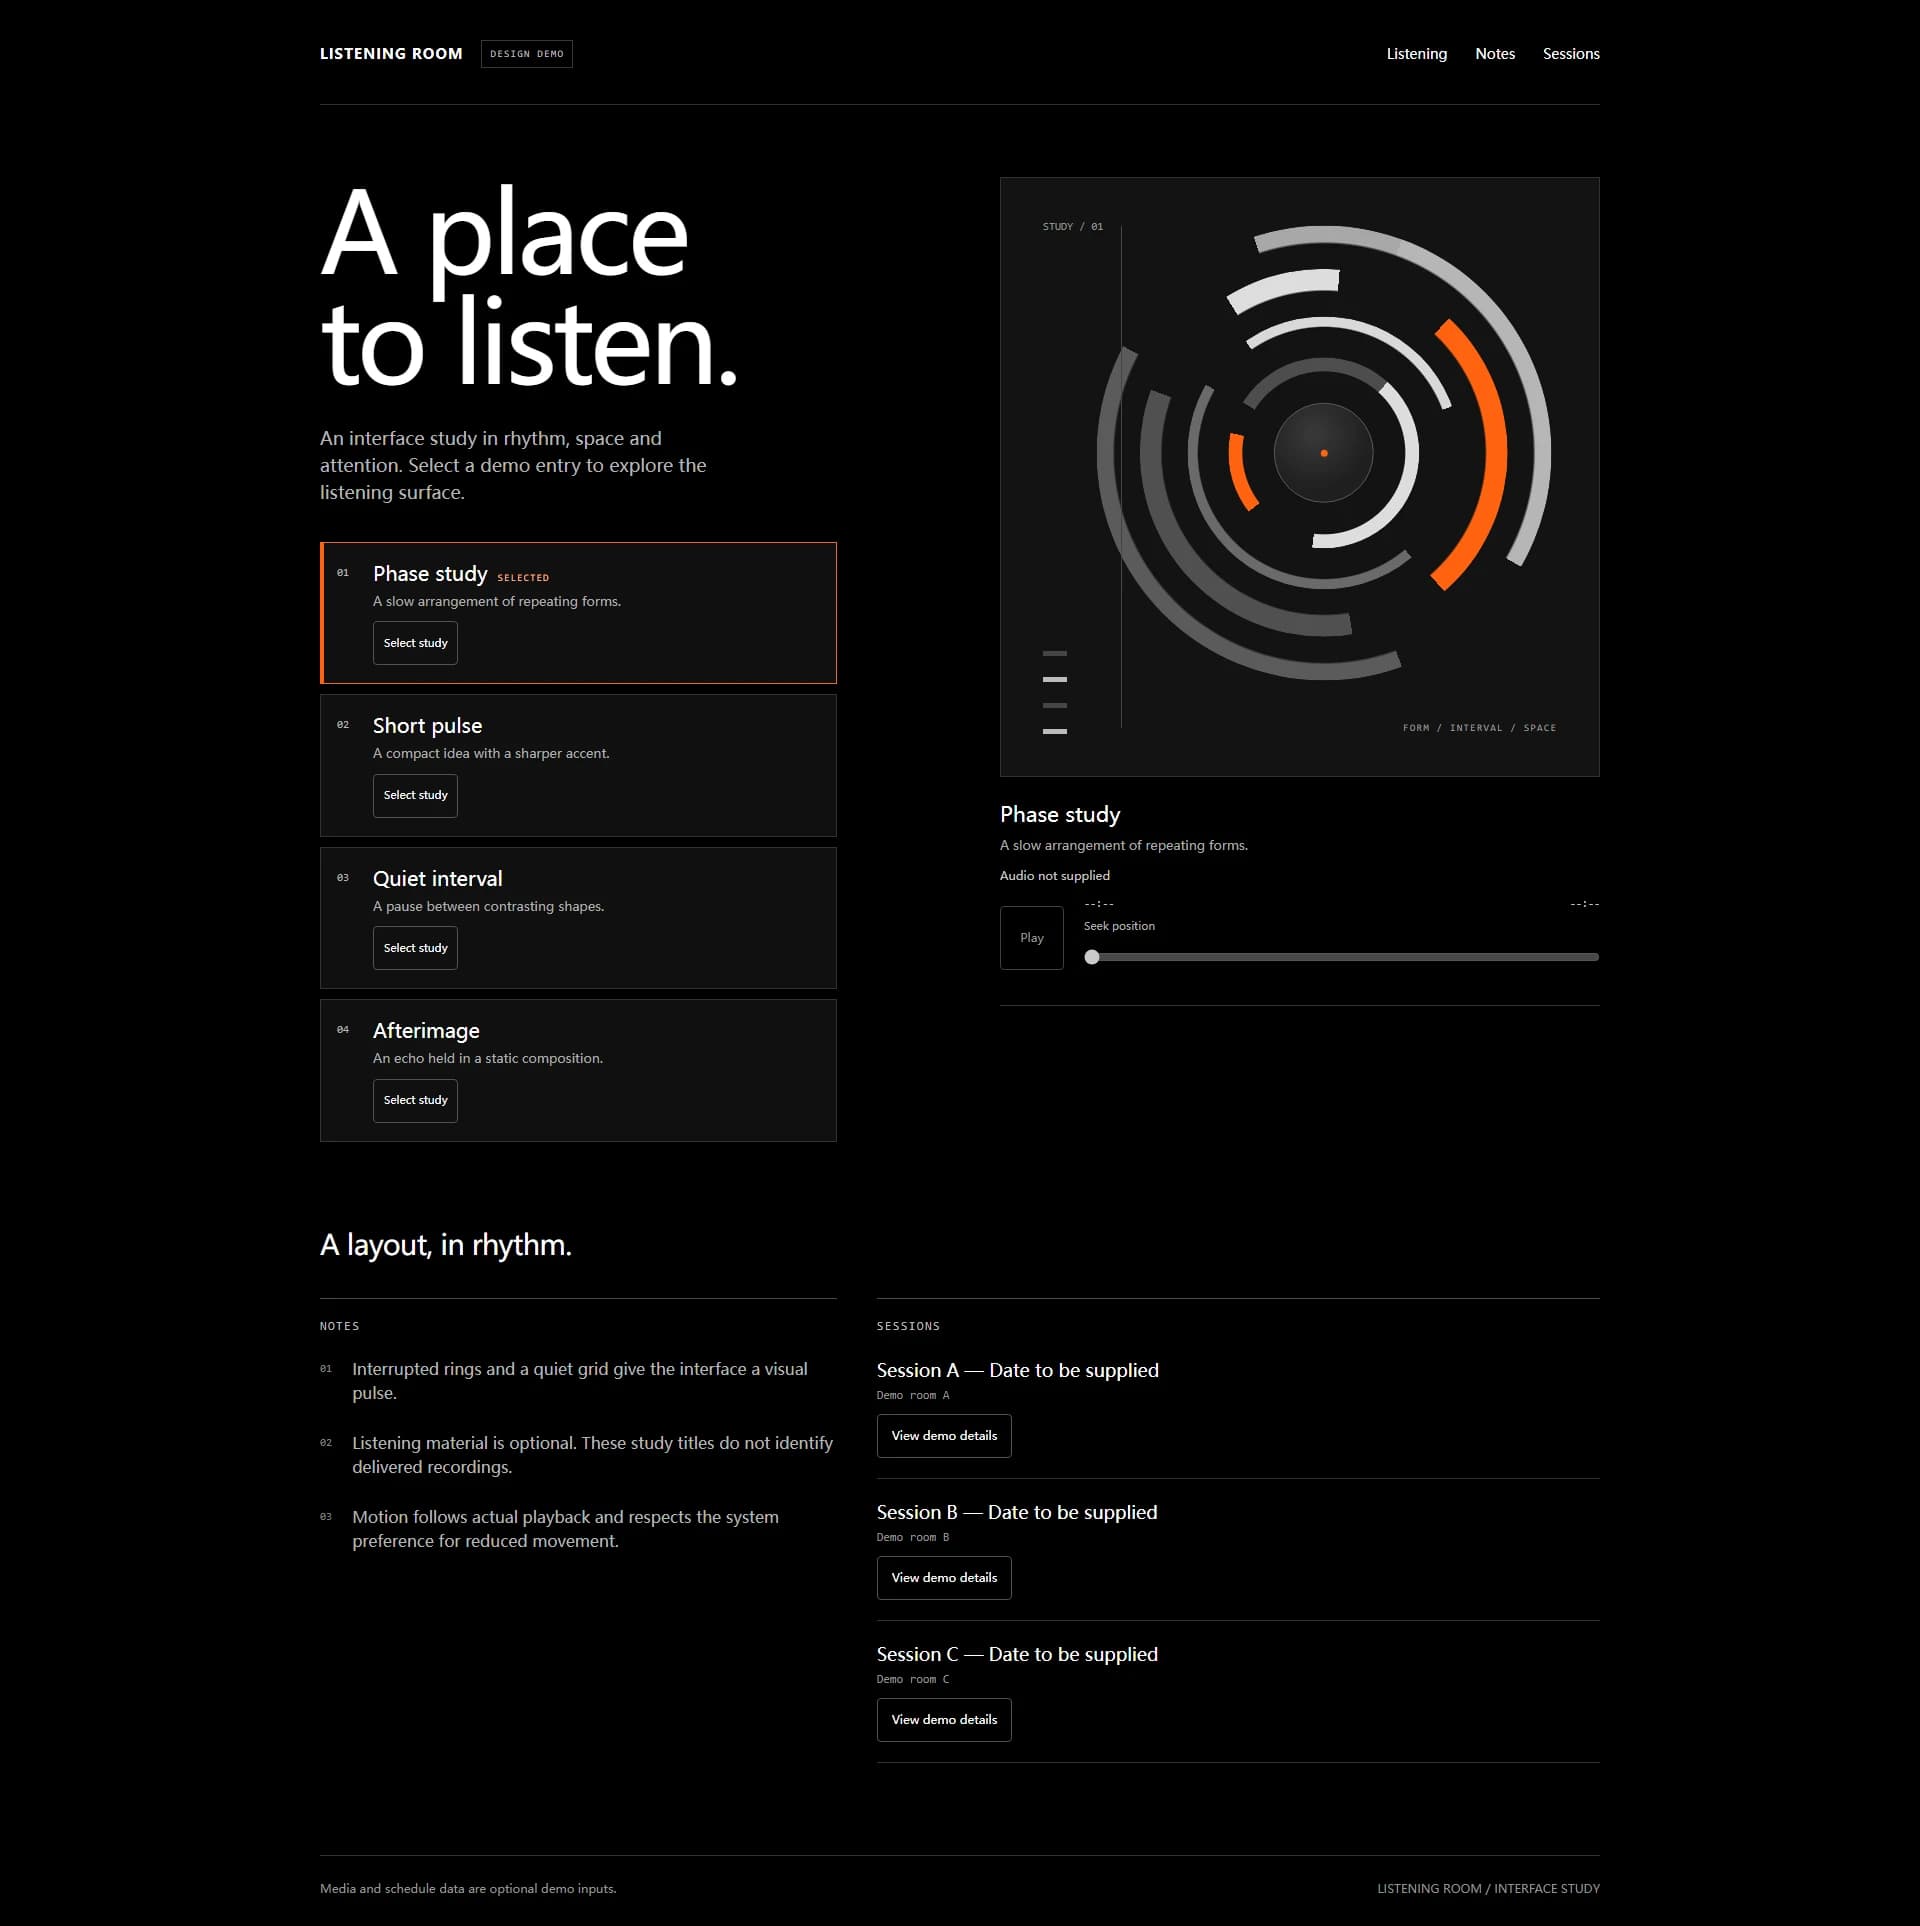Click 'Session A — Date to be supplied' heading
Screen dimensions: 1920x1926
(1017, 1371)
